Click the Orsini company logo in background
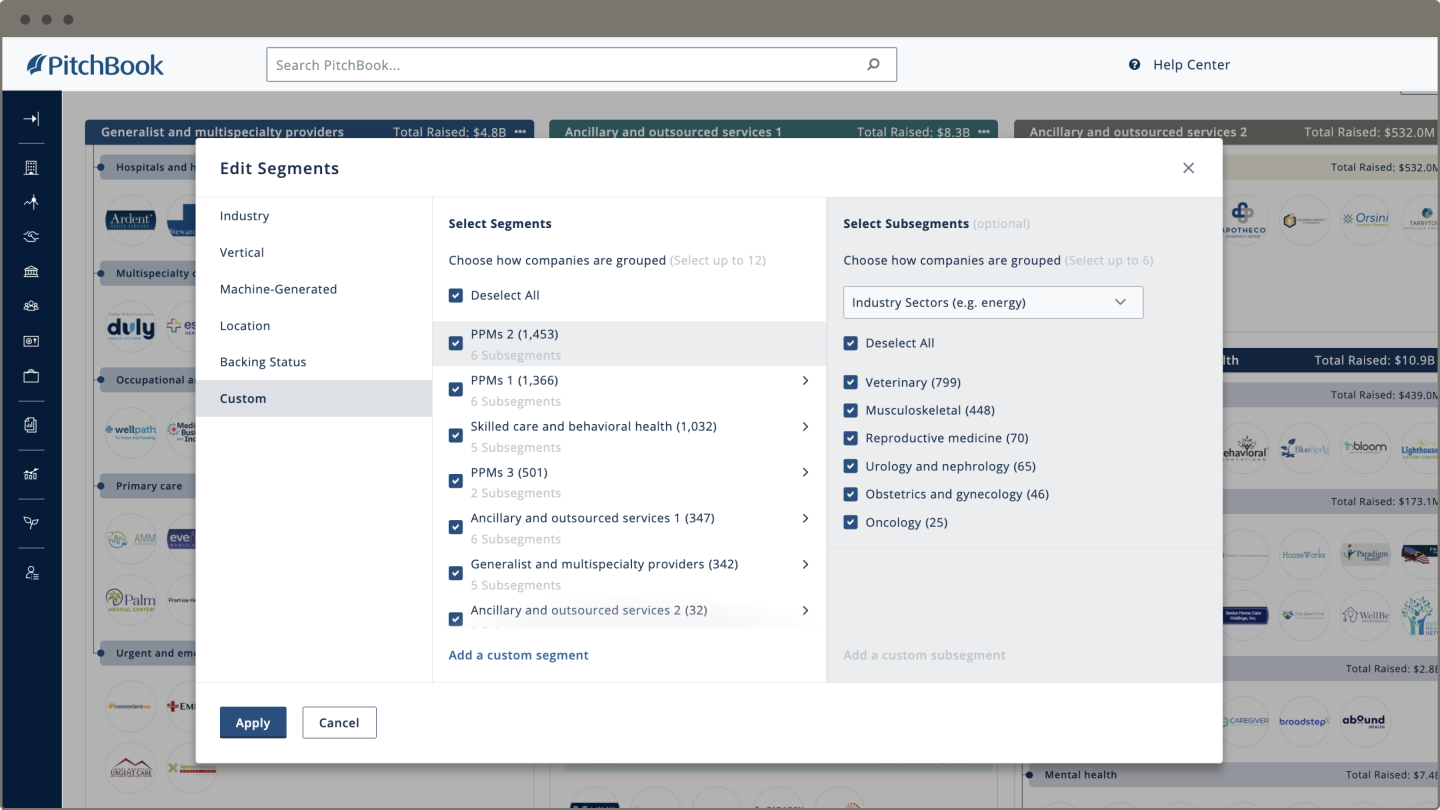 (x=1365, y=220)
